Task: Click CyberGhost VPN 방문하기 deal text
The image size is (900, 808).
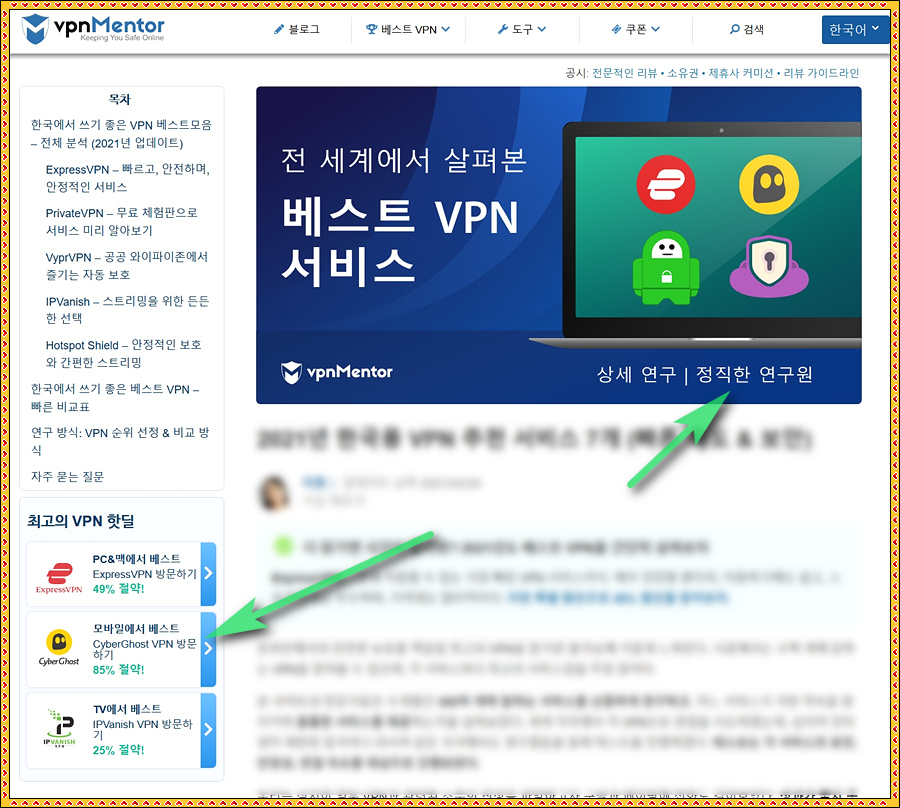Action: pos(145,649)
